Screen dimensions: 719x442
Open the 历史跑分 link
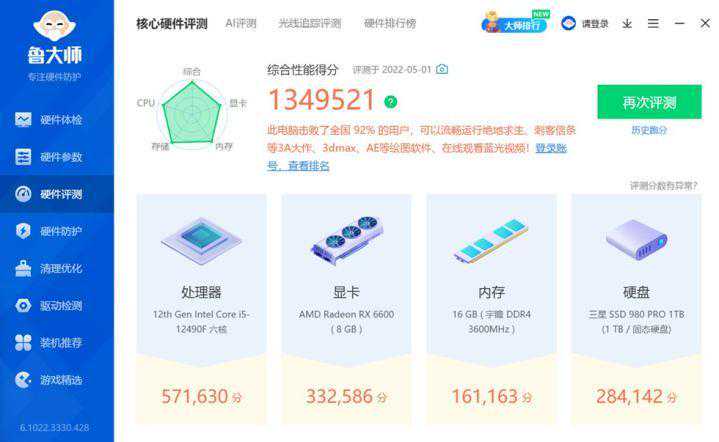(649, 130)
